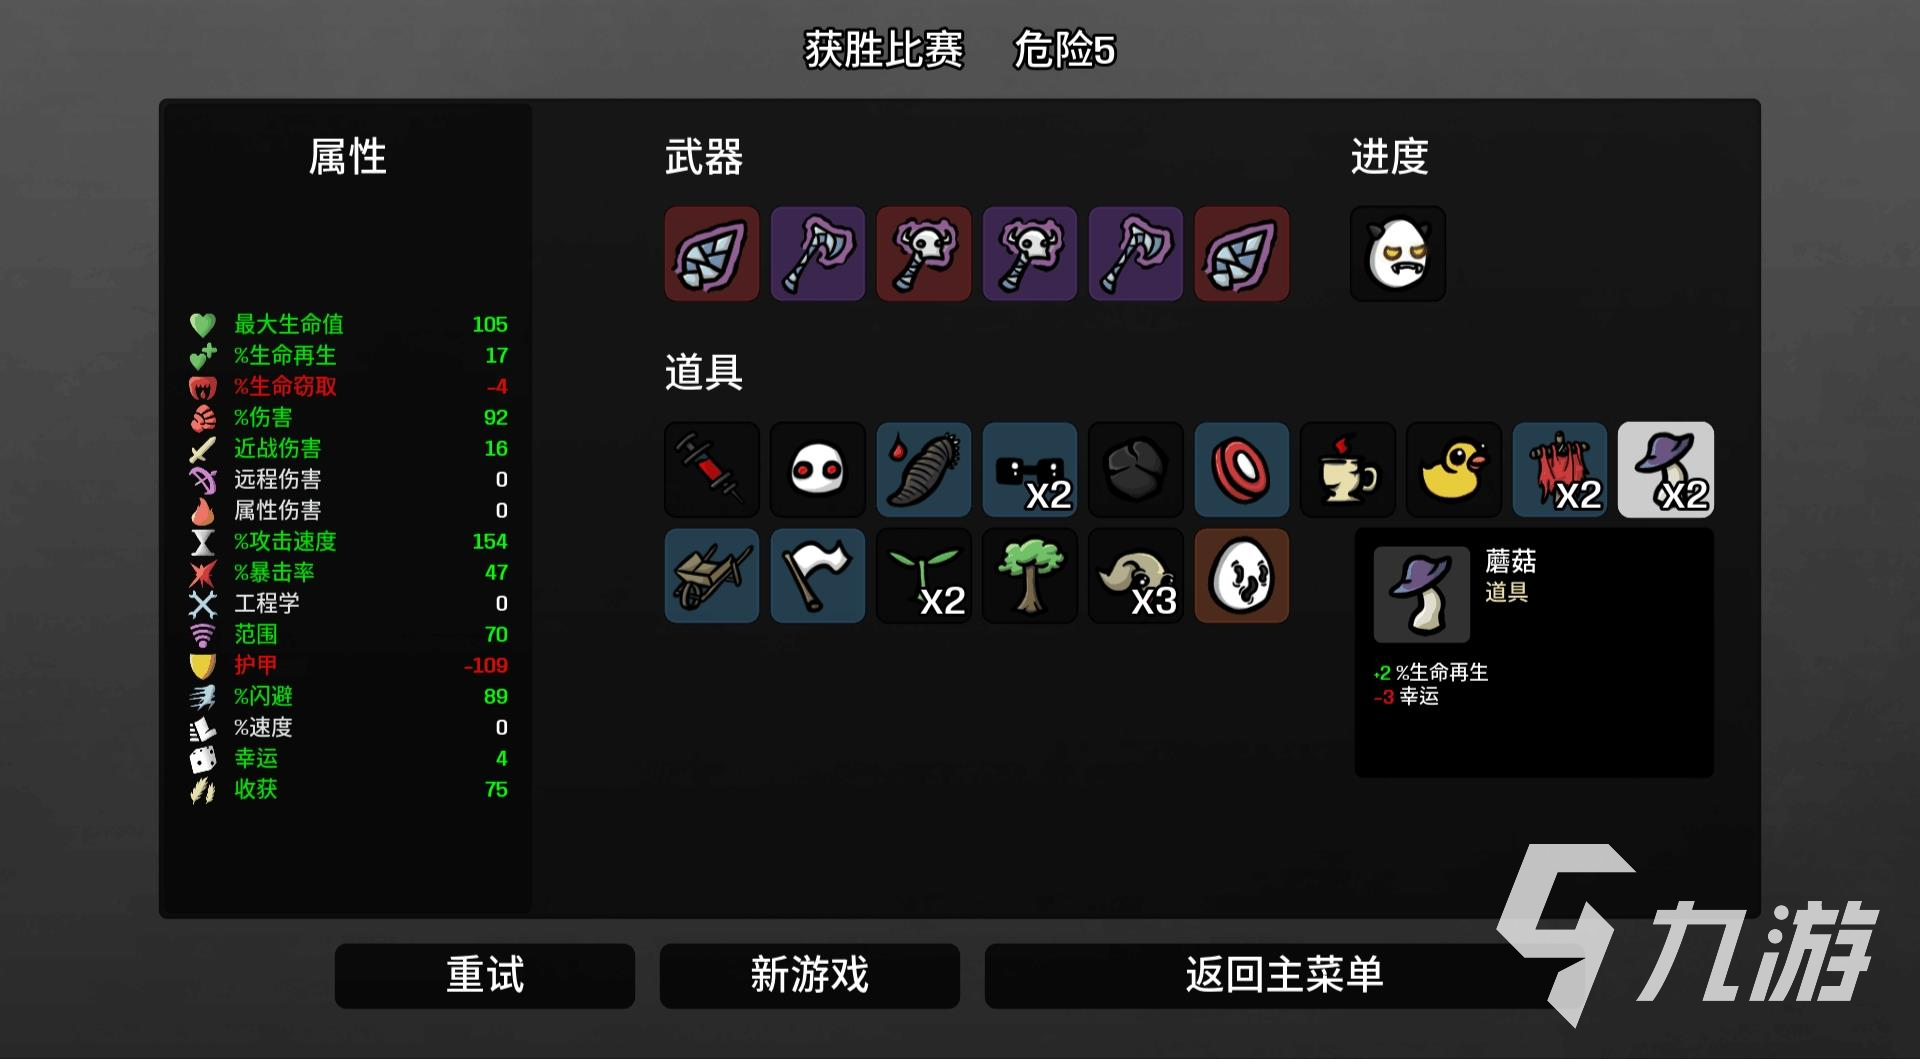Select the rubber duck item
The image size is (1920, 1059).
click(x=1454, y=469)
